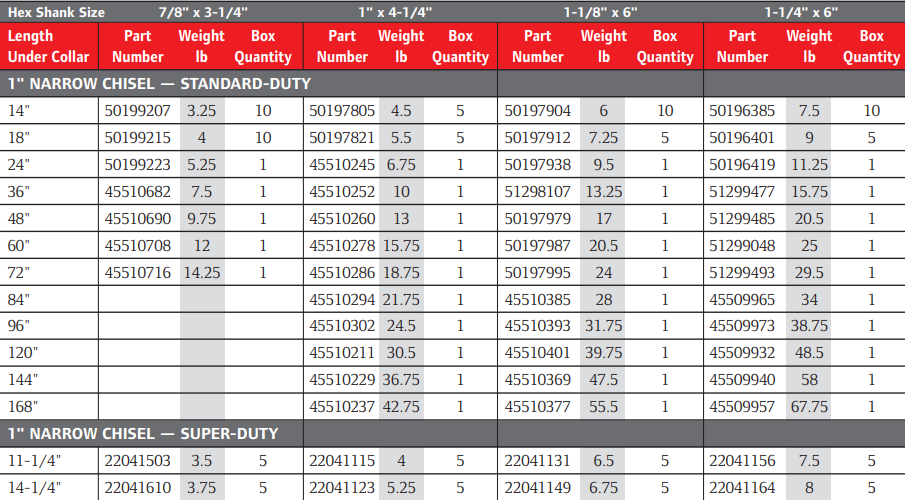Screen dimensions: 905x500
Task: Click part number 45510716 in 72" row
Action: pyautogui.click(x=137, y=272)
